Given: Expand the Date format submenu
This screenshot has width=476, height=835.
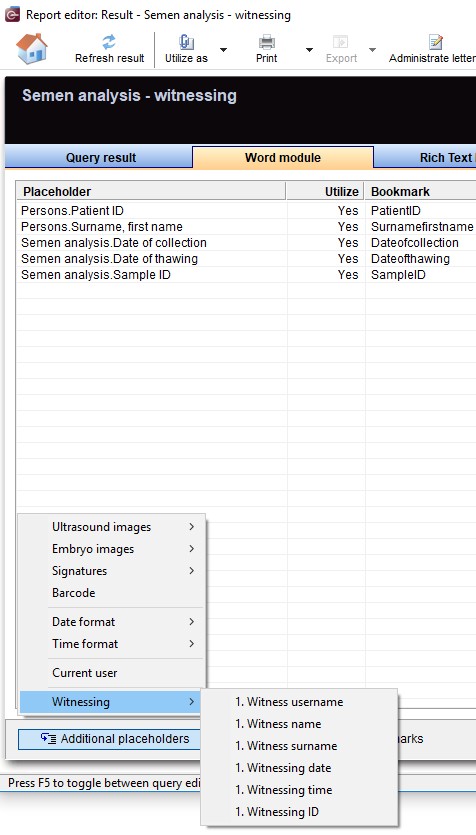Looking at the screenshot, I should [112, 621].
